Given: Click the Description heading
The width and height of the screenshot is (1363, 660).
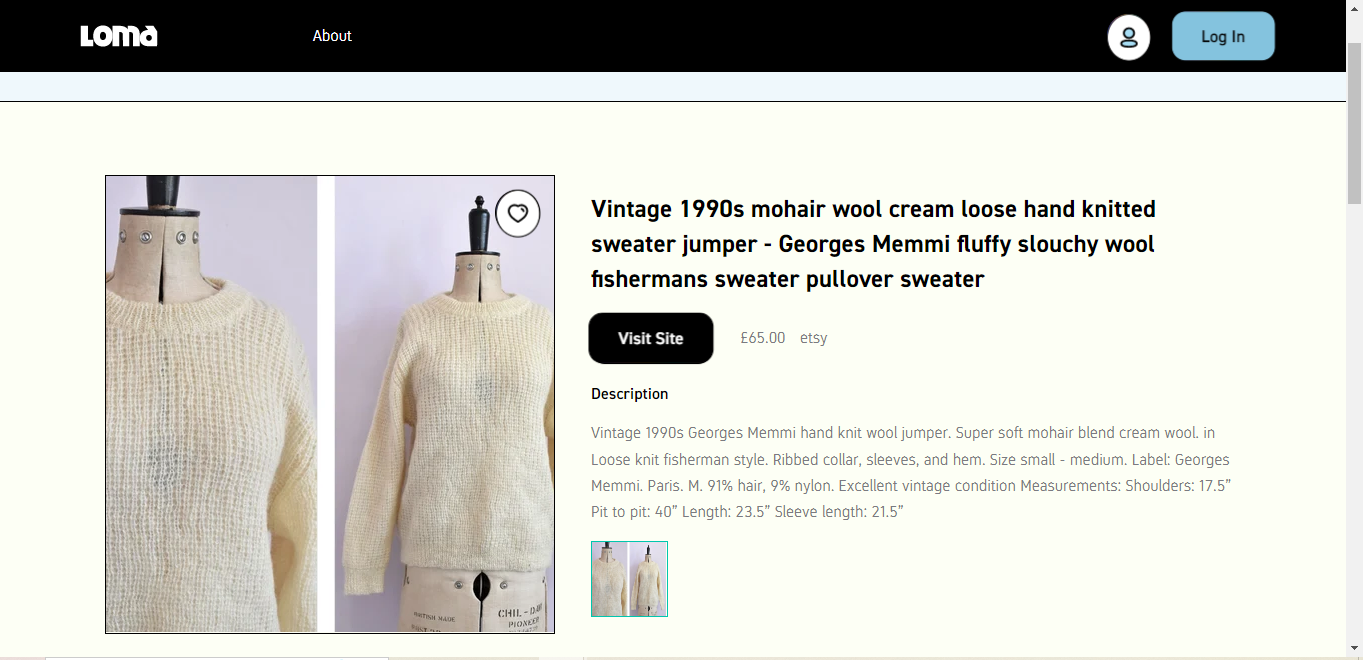Looking at the screenshot, I should [629, 394].
